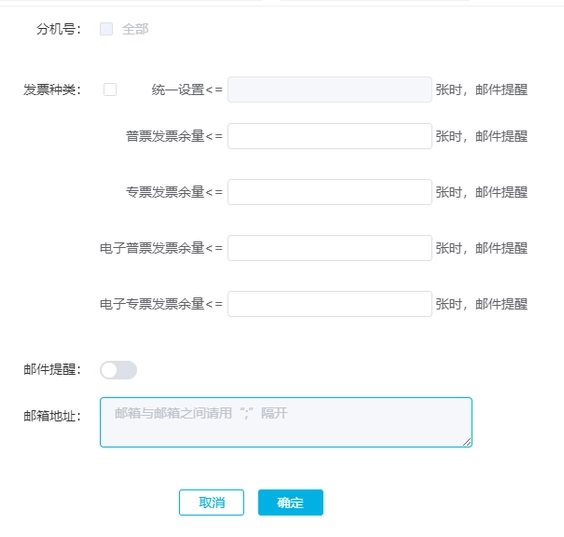Click the 全部 label text

pos(135,29)
